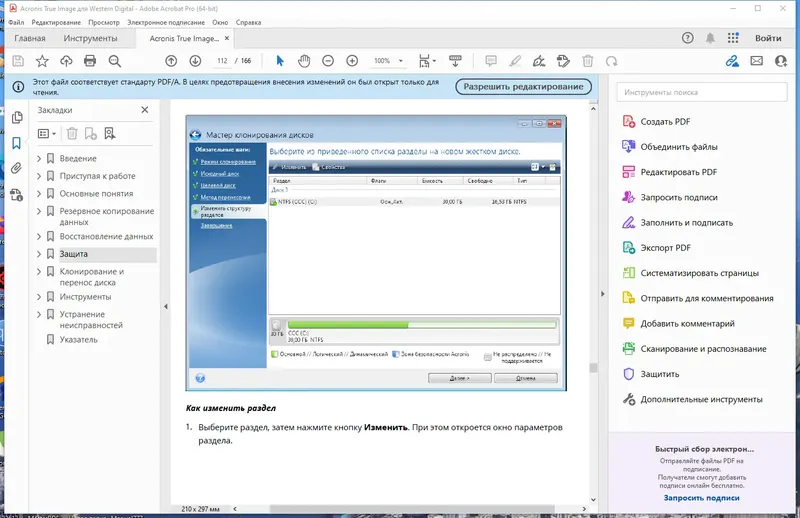The width and height of the screenshot is (800, 518).
Task: Go to previous page arrow
Action: tap(171, 61)
